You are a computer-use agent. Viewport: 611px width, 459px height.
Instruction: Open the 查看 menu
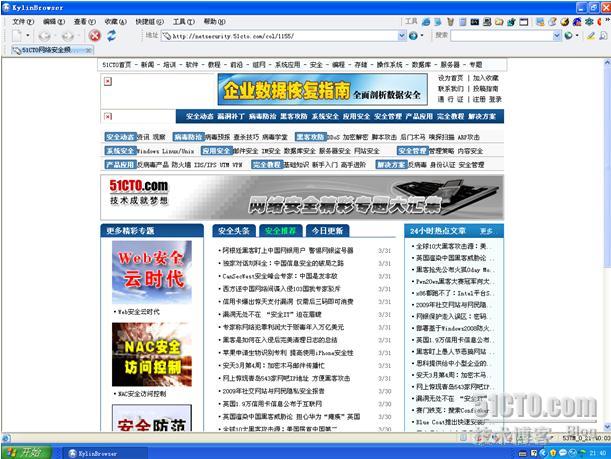84,21
